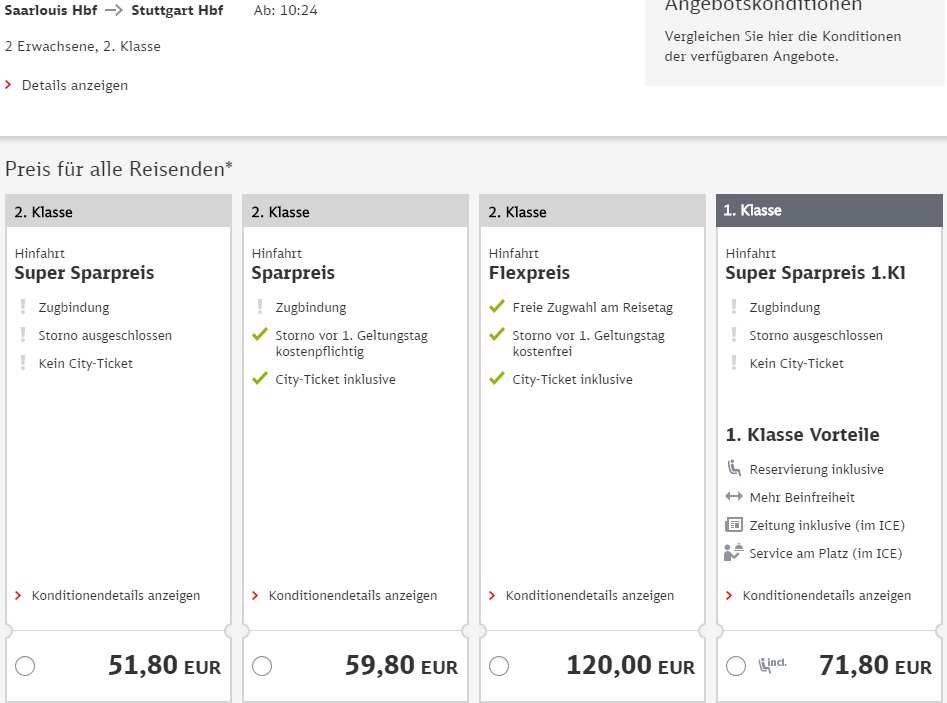
Task: Click 'Service am Platz (im ICE)' benefit text
Action: (x=826, y=553)
